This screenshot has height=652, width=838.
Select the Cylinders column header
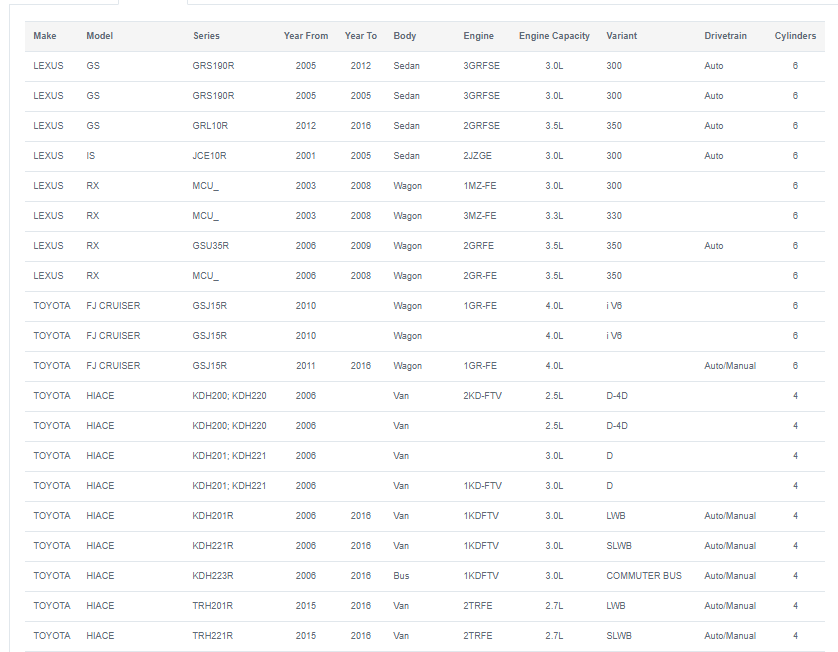[x=795, y=36]
